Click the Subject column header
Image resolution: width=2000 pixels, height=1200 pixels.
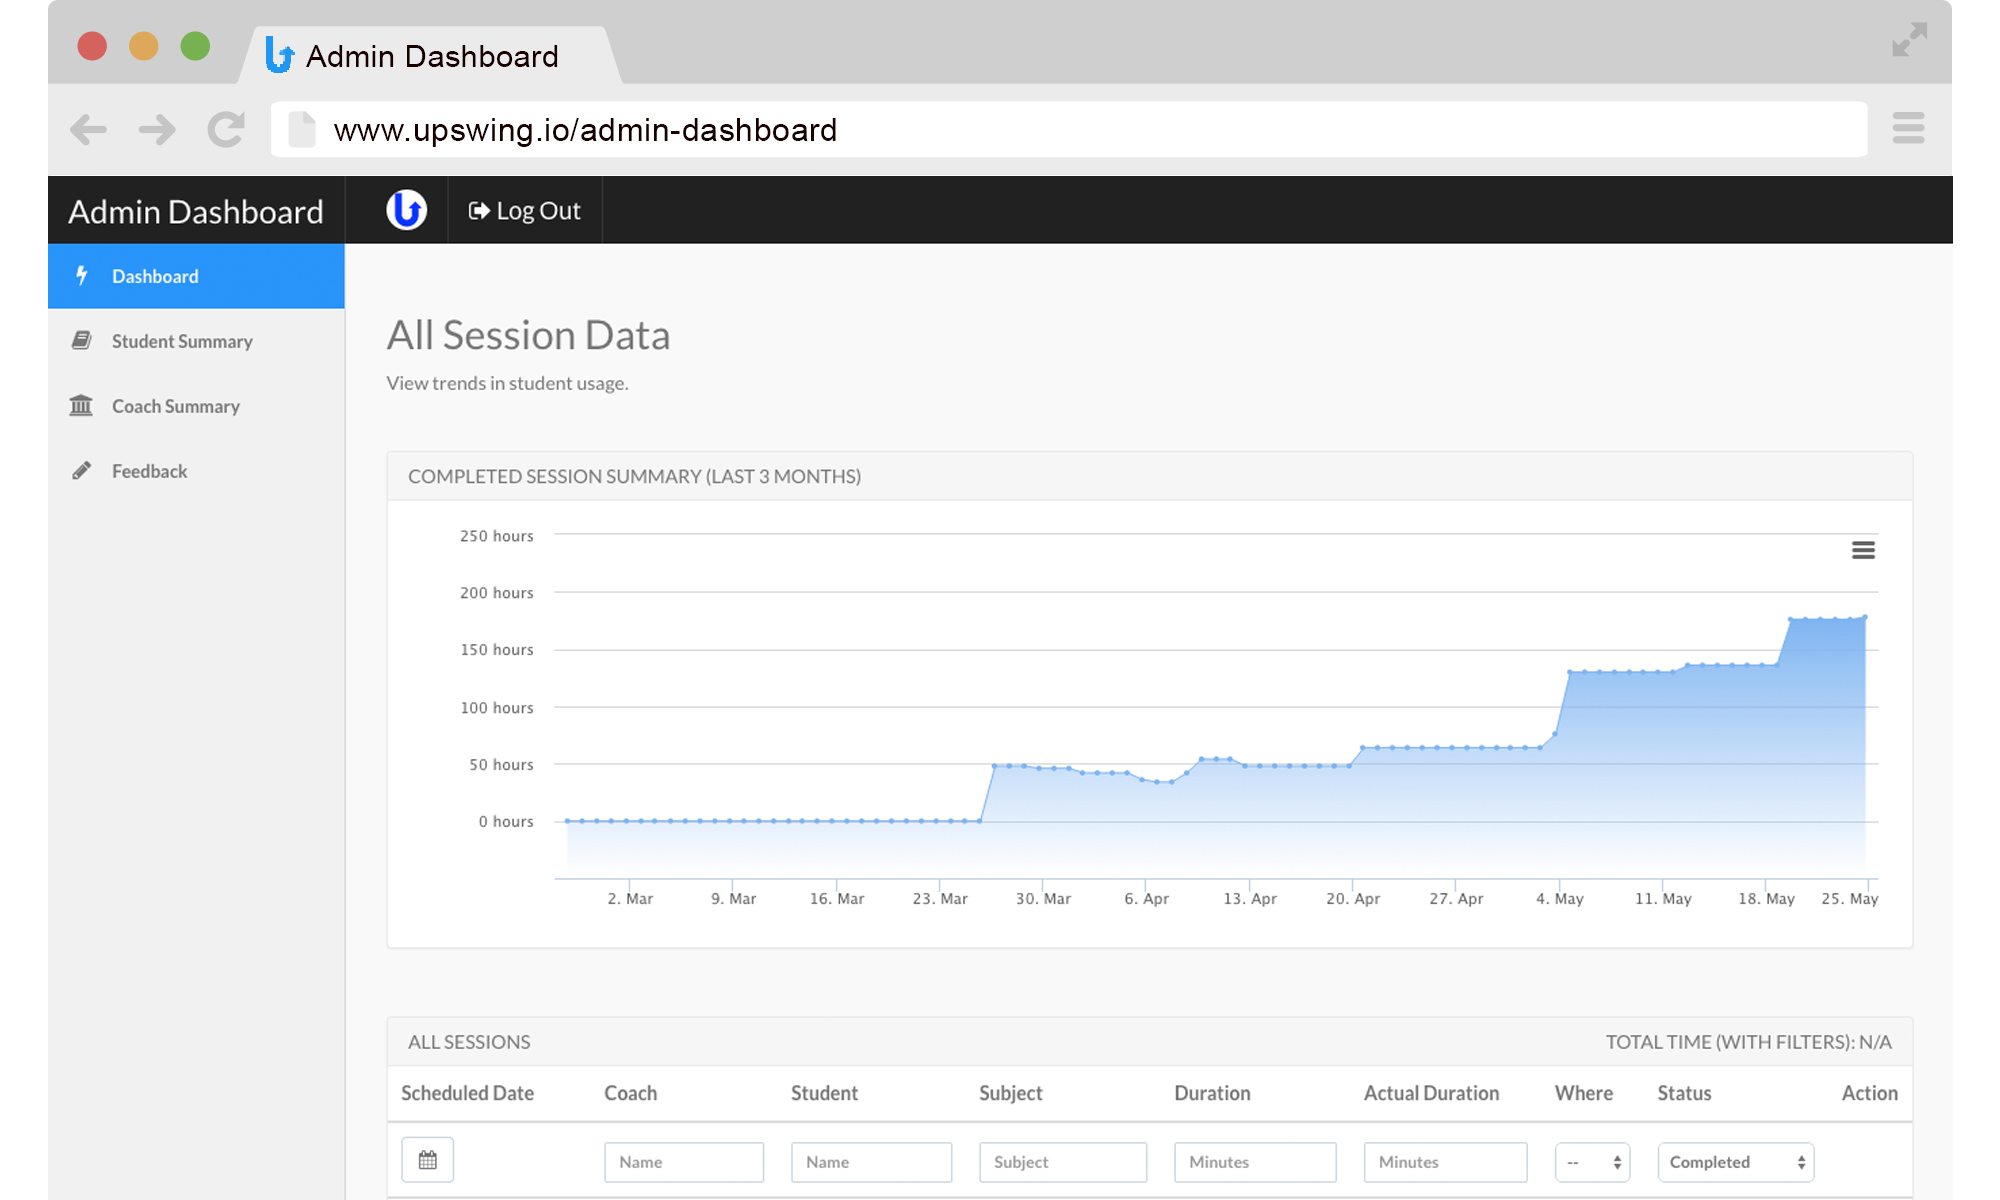point(1010,1093)
